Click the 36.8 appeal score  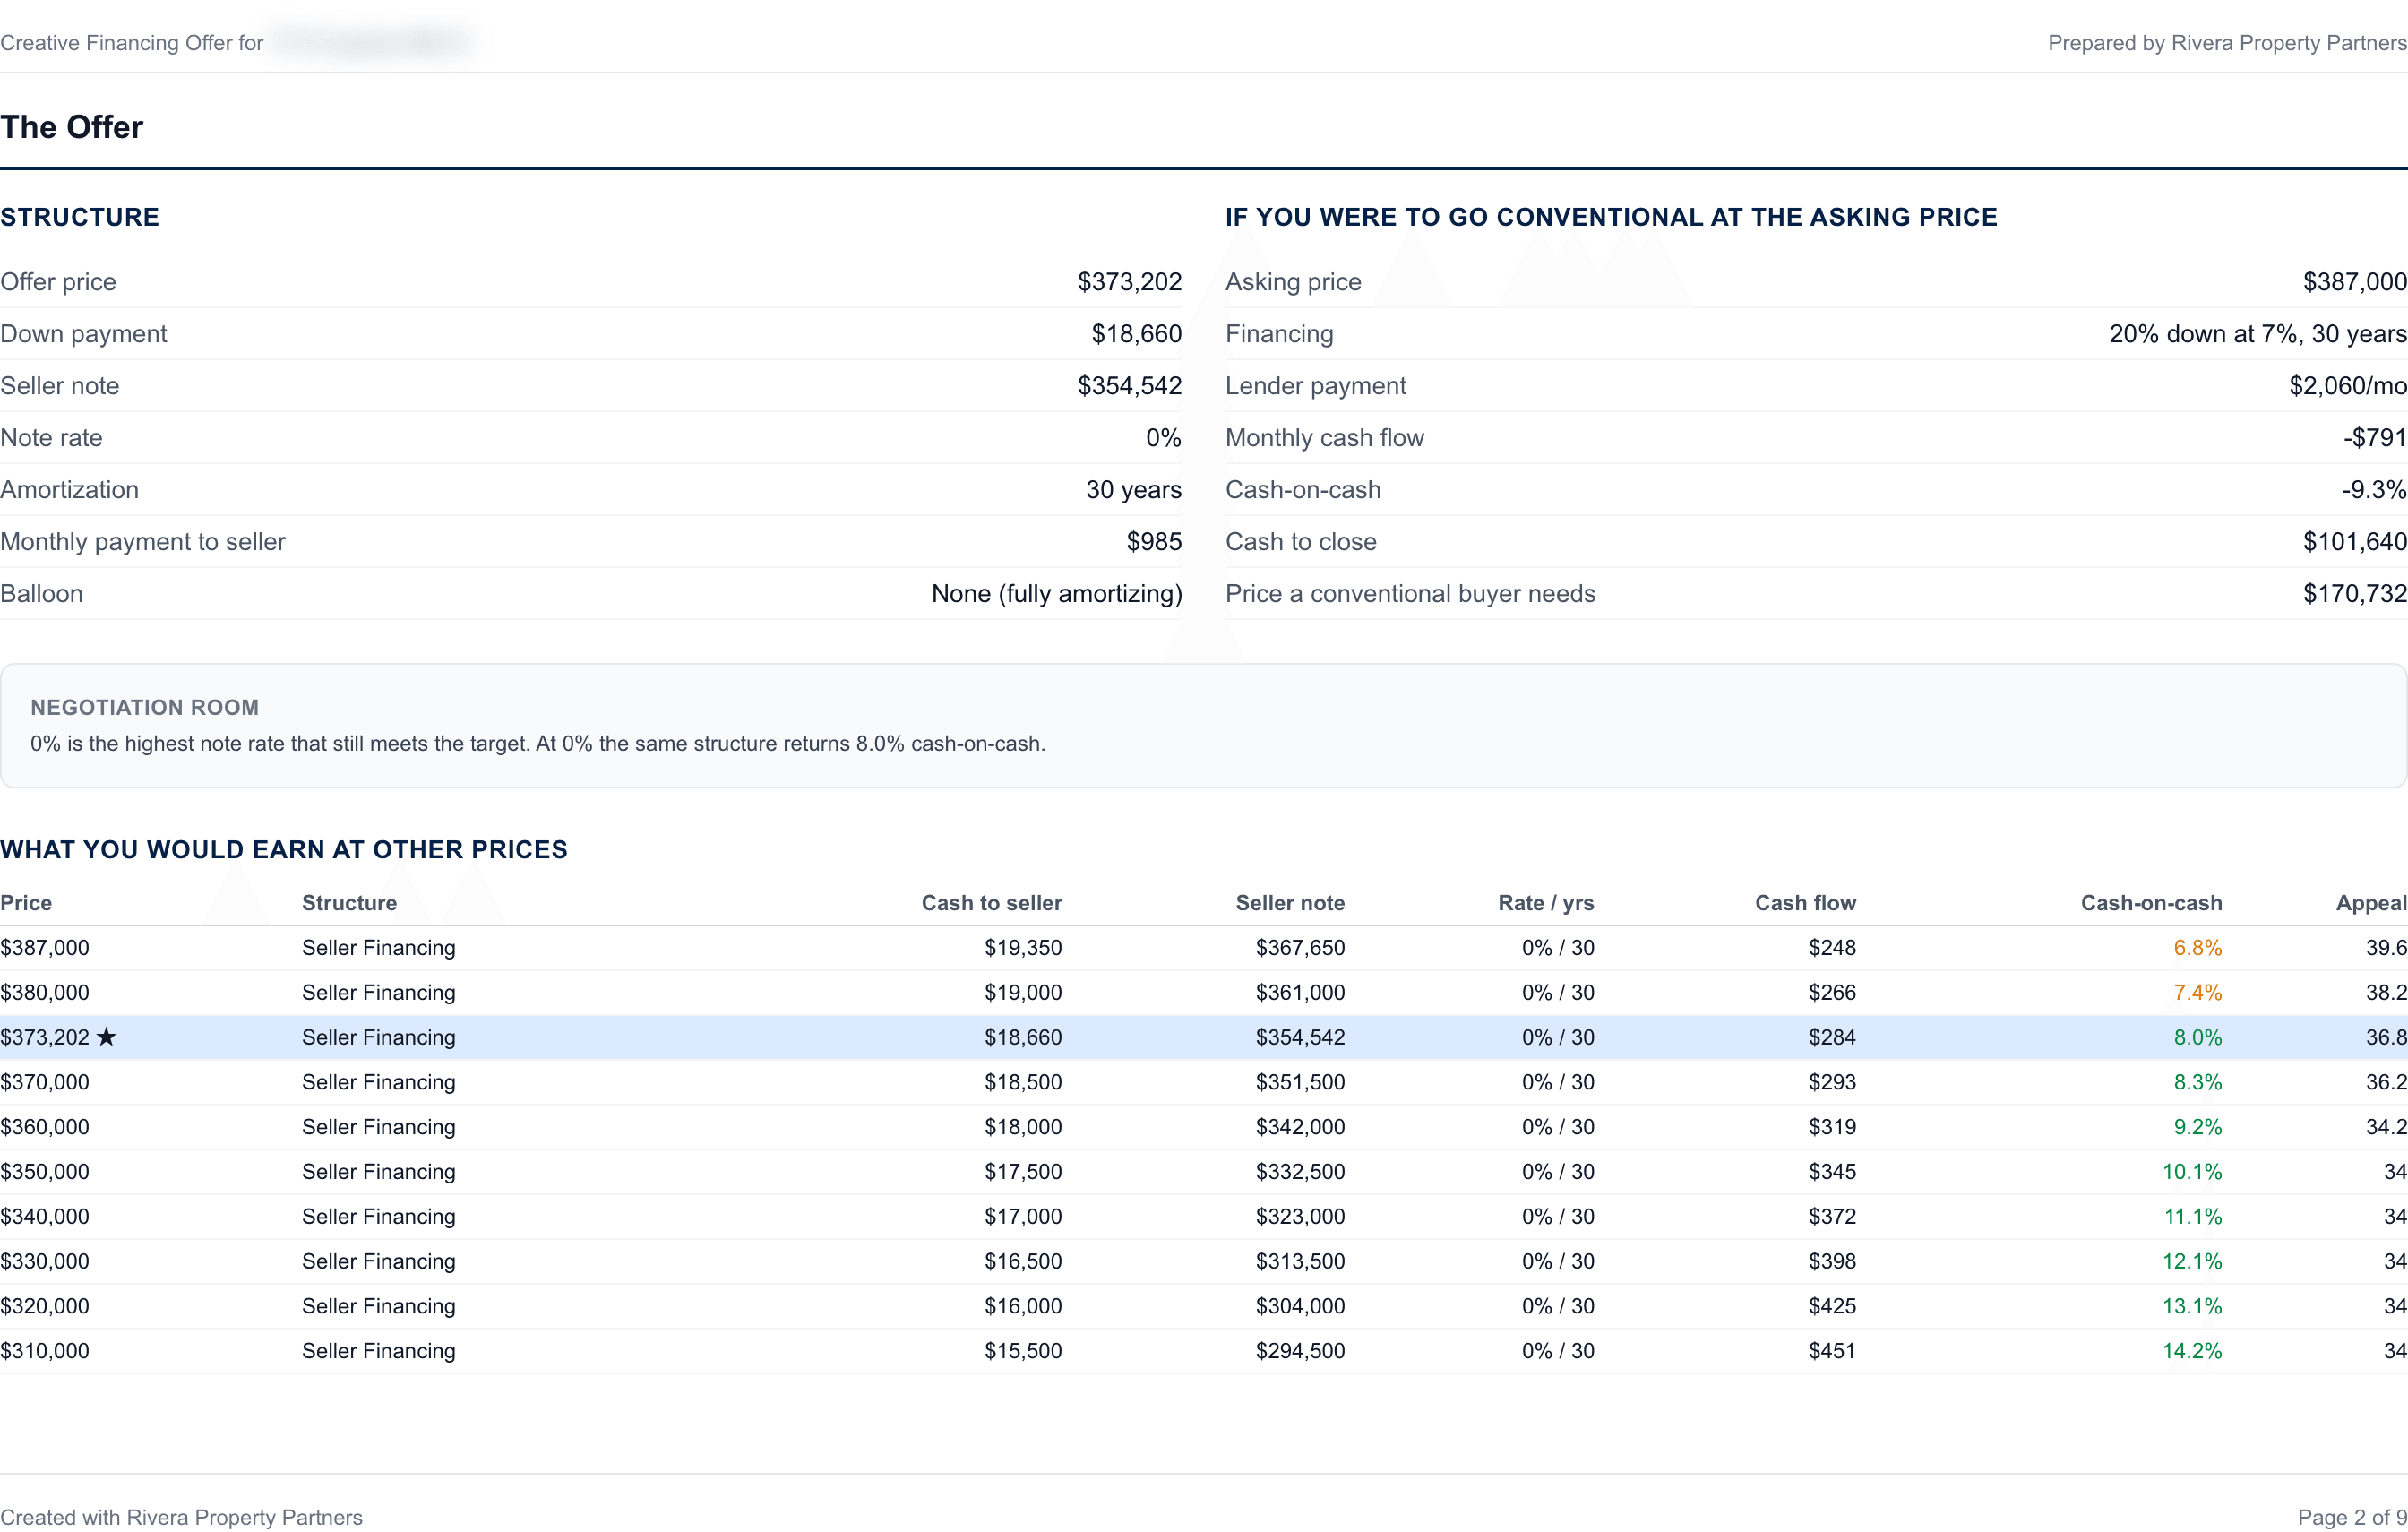[x=2386, y=1037]
